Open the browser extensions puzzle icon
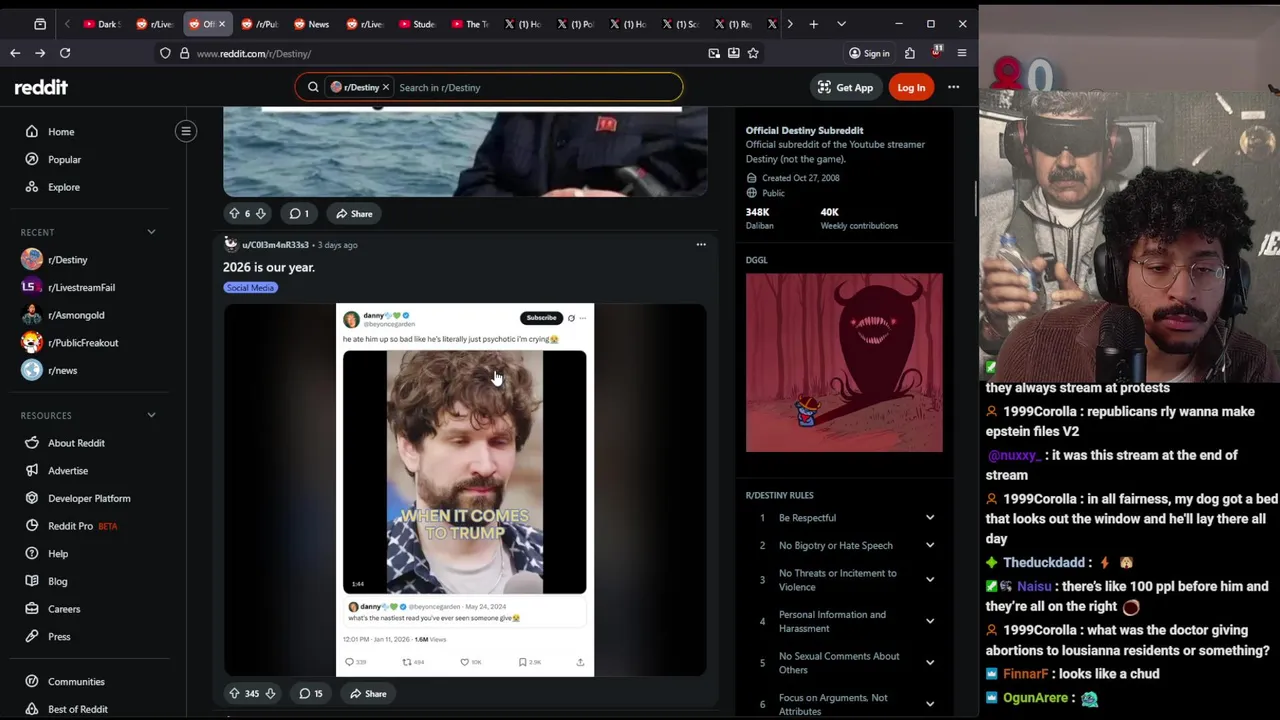Screen dimensions: 1280x720 (910, 53)
